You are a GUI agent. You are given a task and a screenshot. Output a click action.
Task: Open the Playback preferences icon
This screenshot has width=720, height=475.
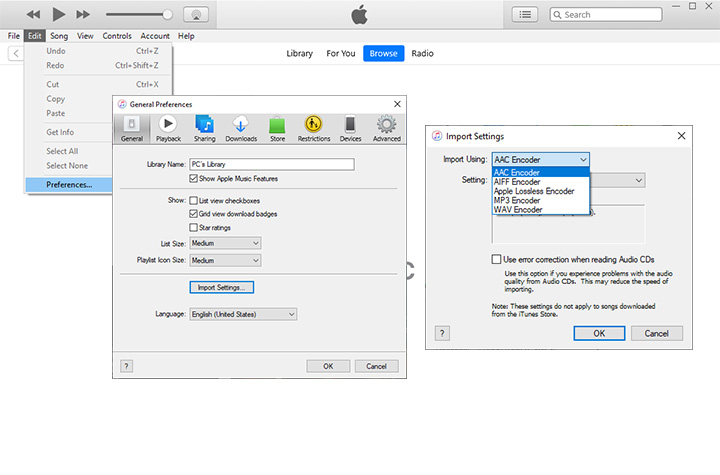pos(168,129)
